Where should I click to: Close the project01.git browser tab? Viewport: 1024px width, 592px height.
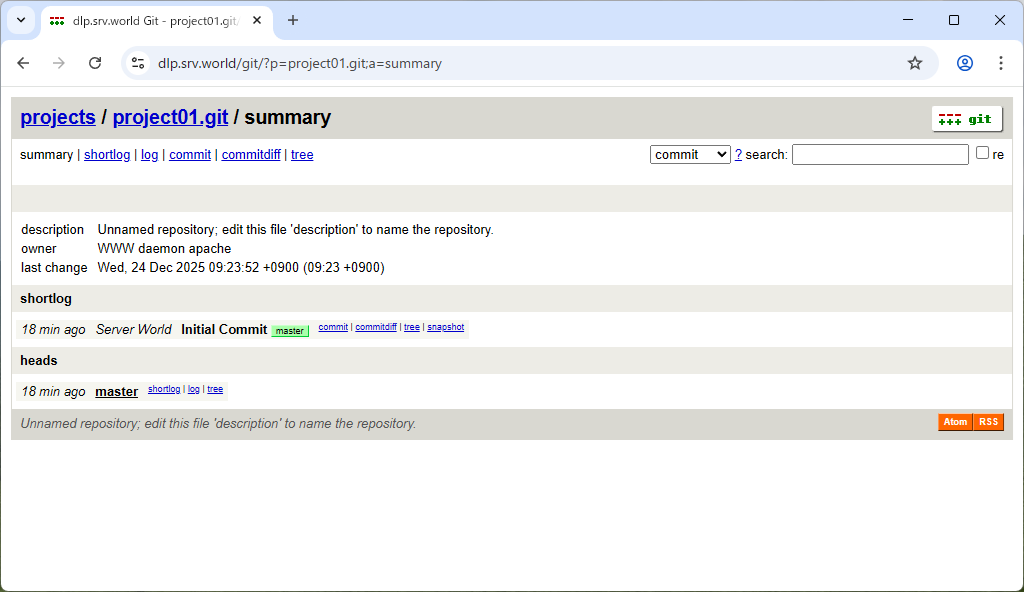click(257, 20)
